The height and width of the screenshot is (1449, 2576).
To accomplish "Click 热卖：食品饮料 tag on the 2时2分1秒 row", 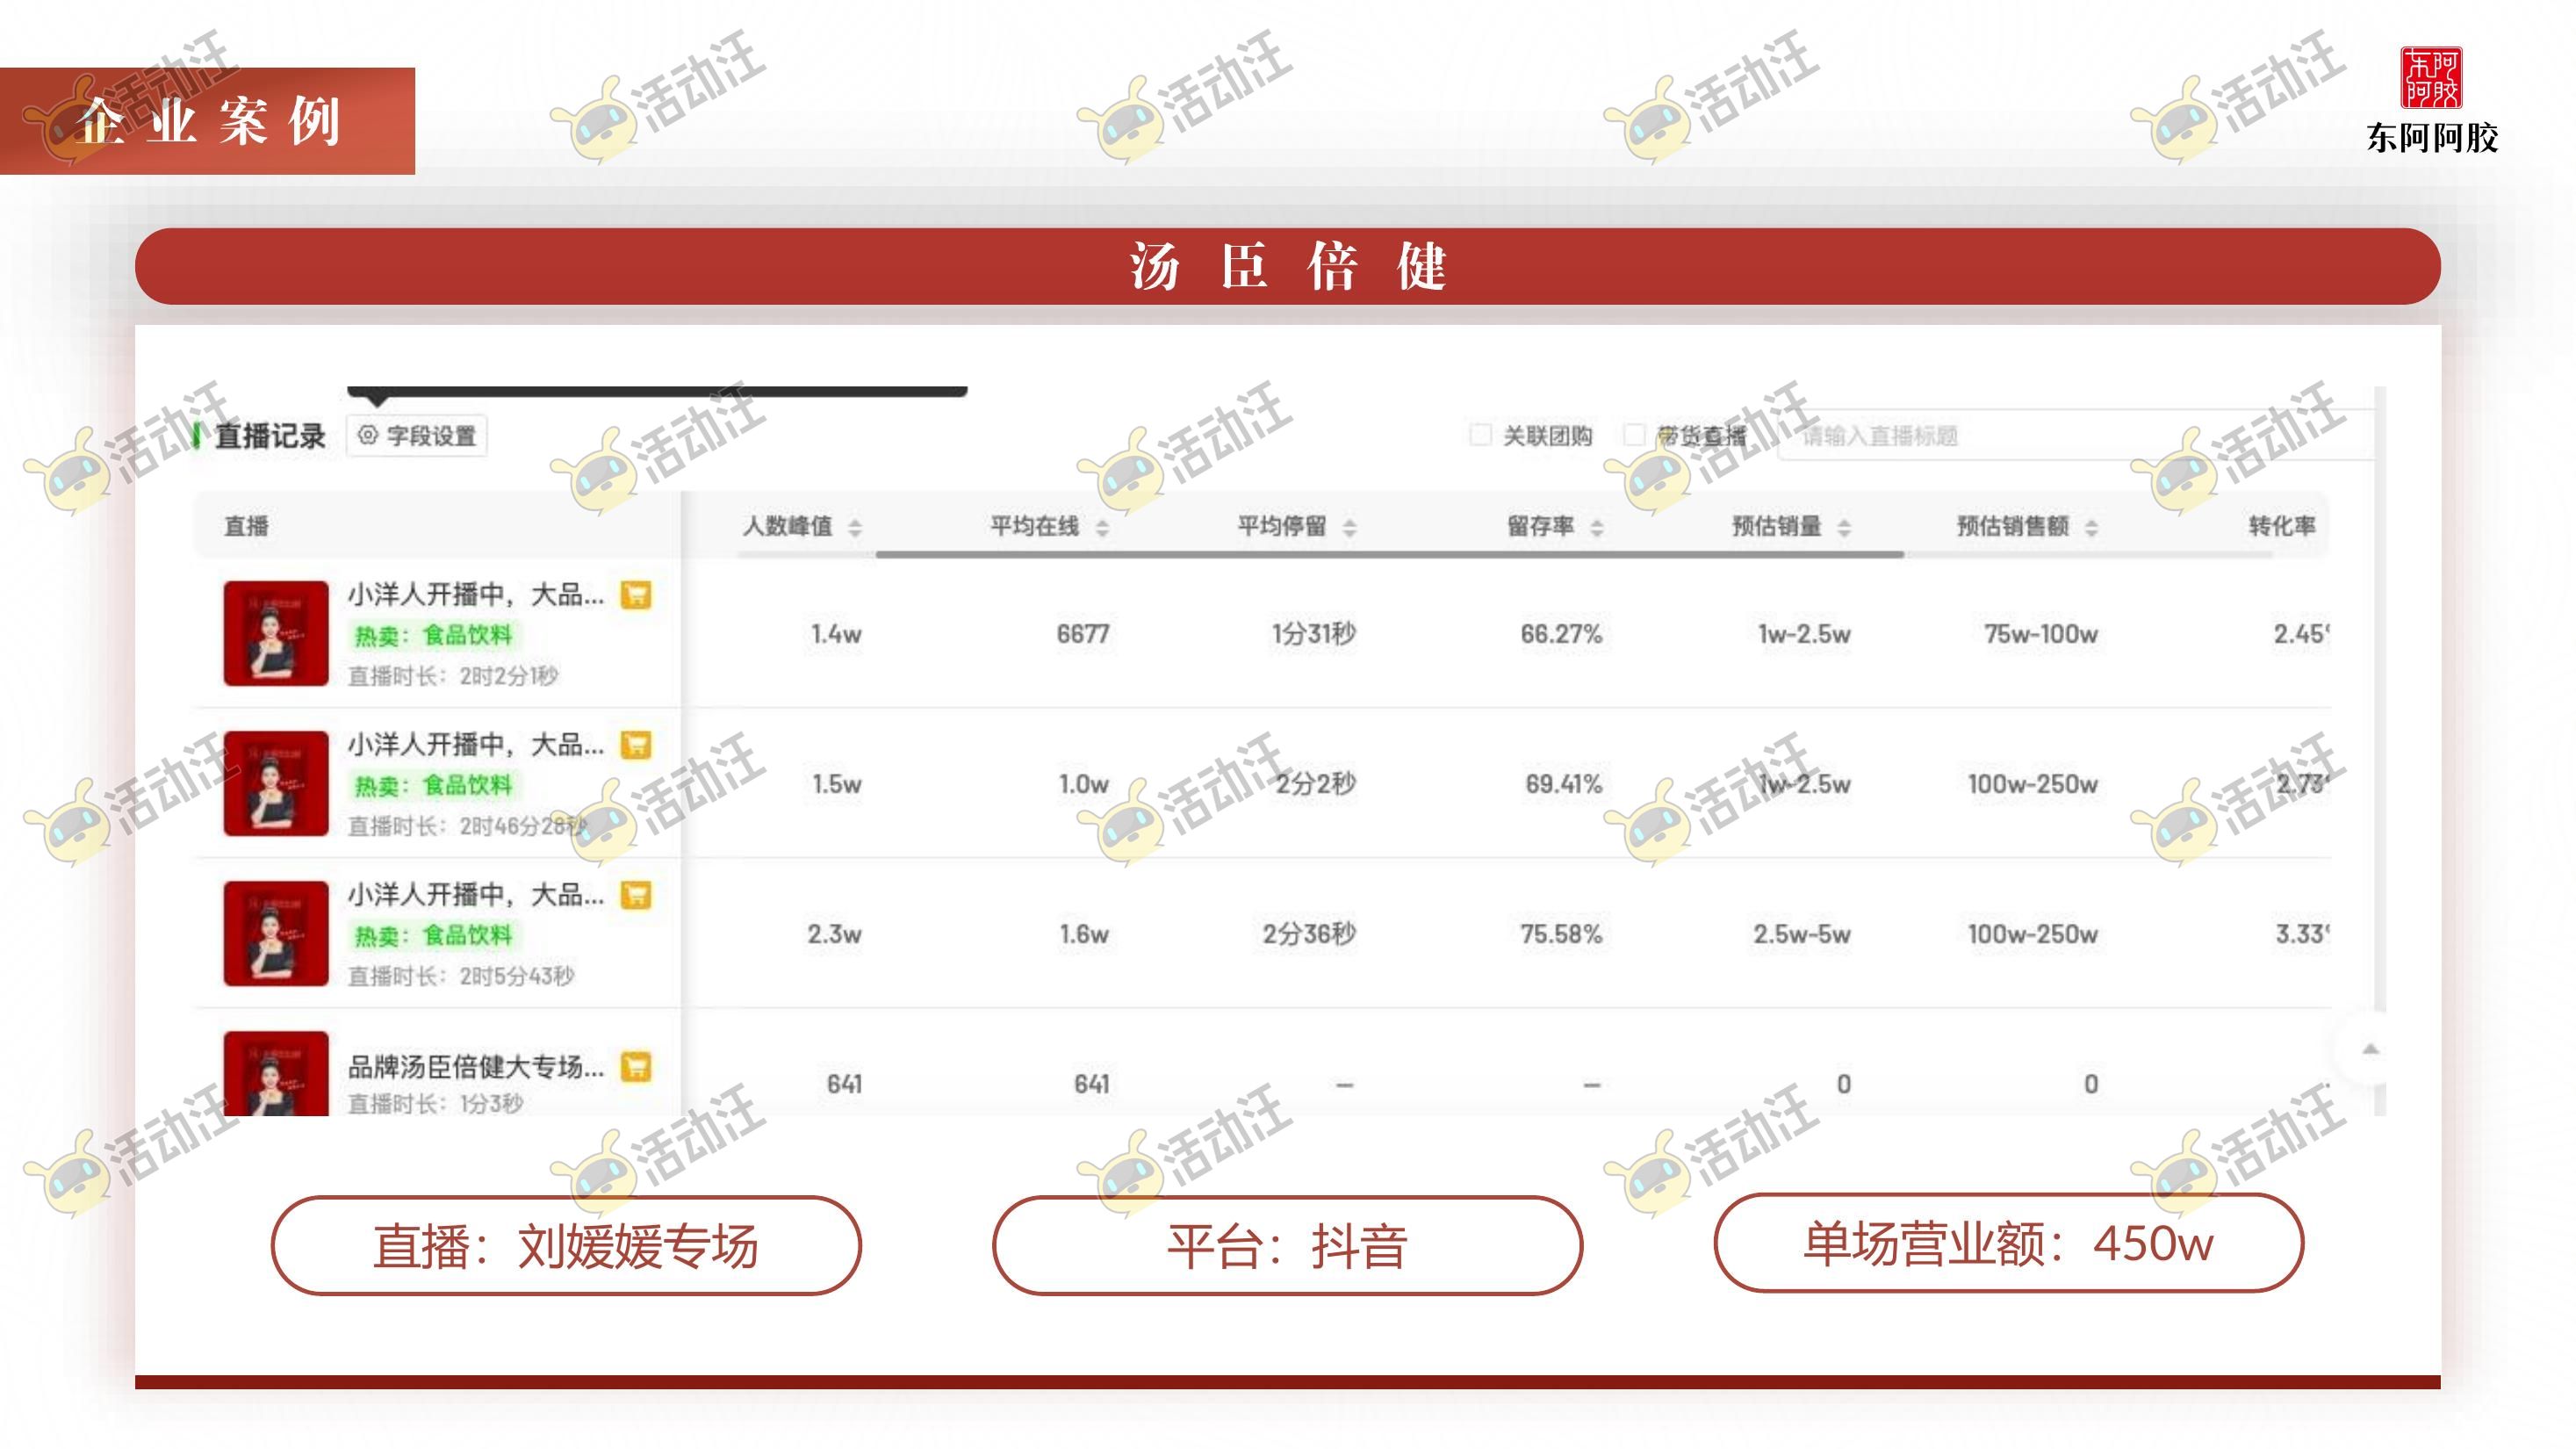I will (433, 635).
